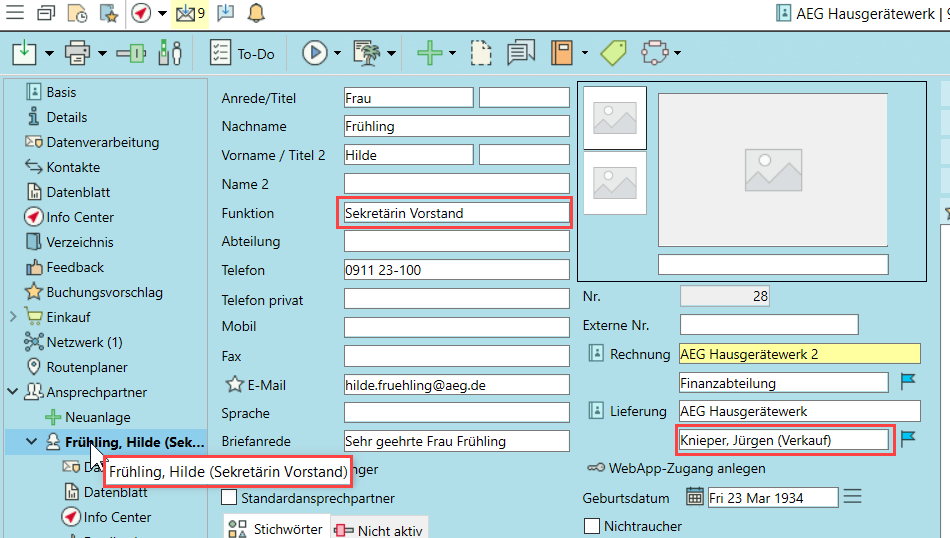Open Routenplaner in the sidebar
950x538 pixels.
click(86, 367)
